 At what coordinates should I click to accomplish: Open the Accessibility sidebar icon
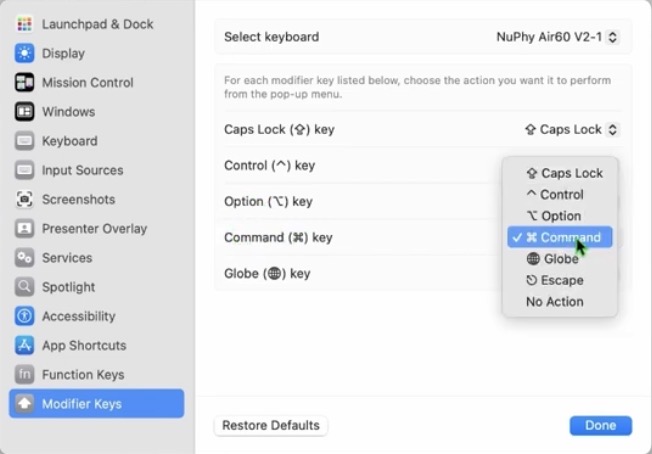[x=25, y=316]
